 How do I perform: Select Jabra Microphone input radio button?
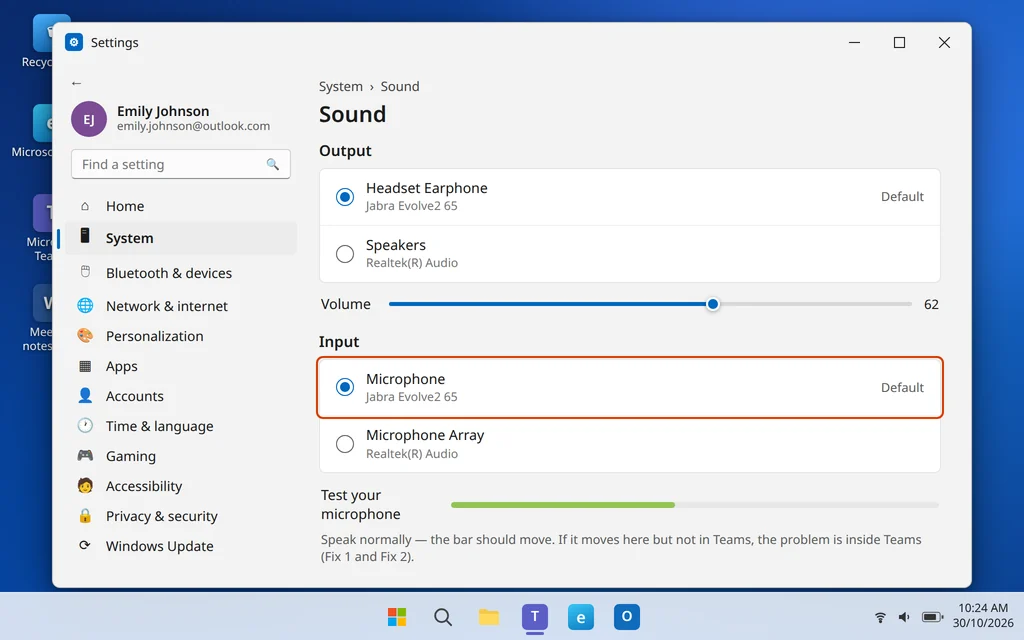click(345, 387)
